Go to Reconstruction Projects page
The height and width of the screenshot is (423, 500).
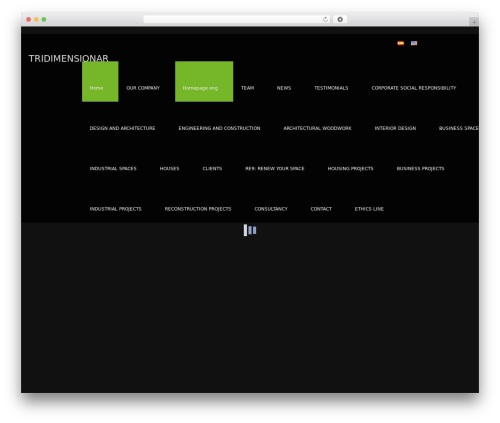tap(198, 209)
